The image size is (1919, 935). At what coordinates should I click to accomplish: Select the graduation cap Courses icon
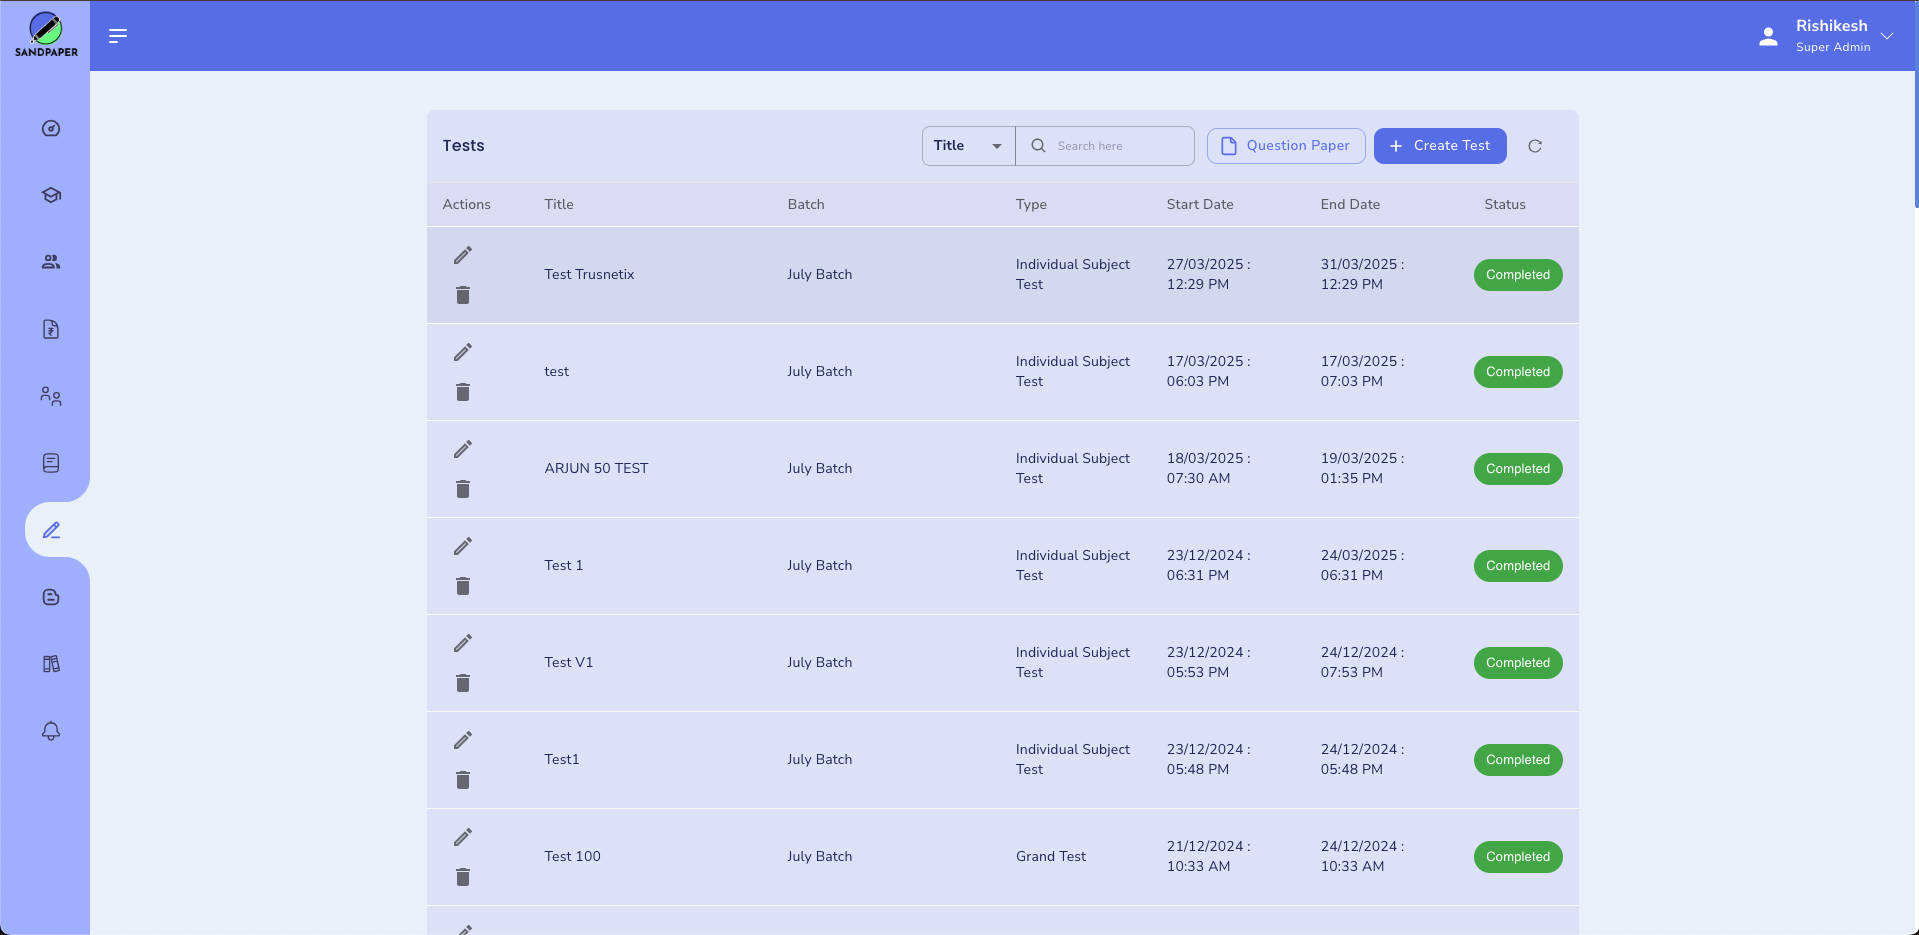point(50,195)
